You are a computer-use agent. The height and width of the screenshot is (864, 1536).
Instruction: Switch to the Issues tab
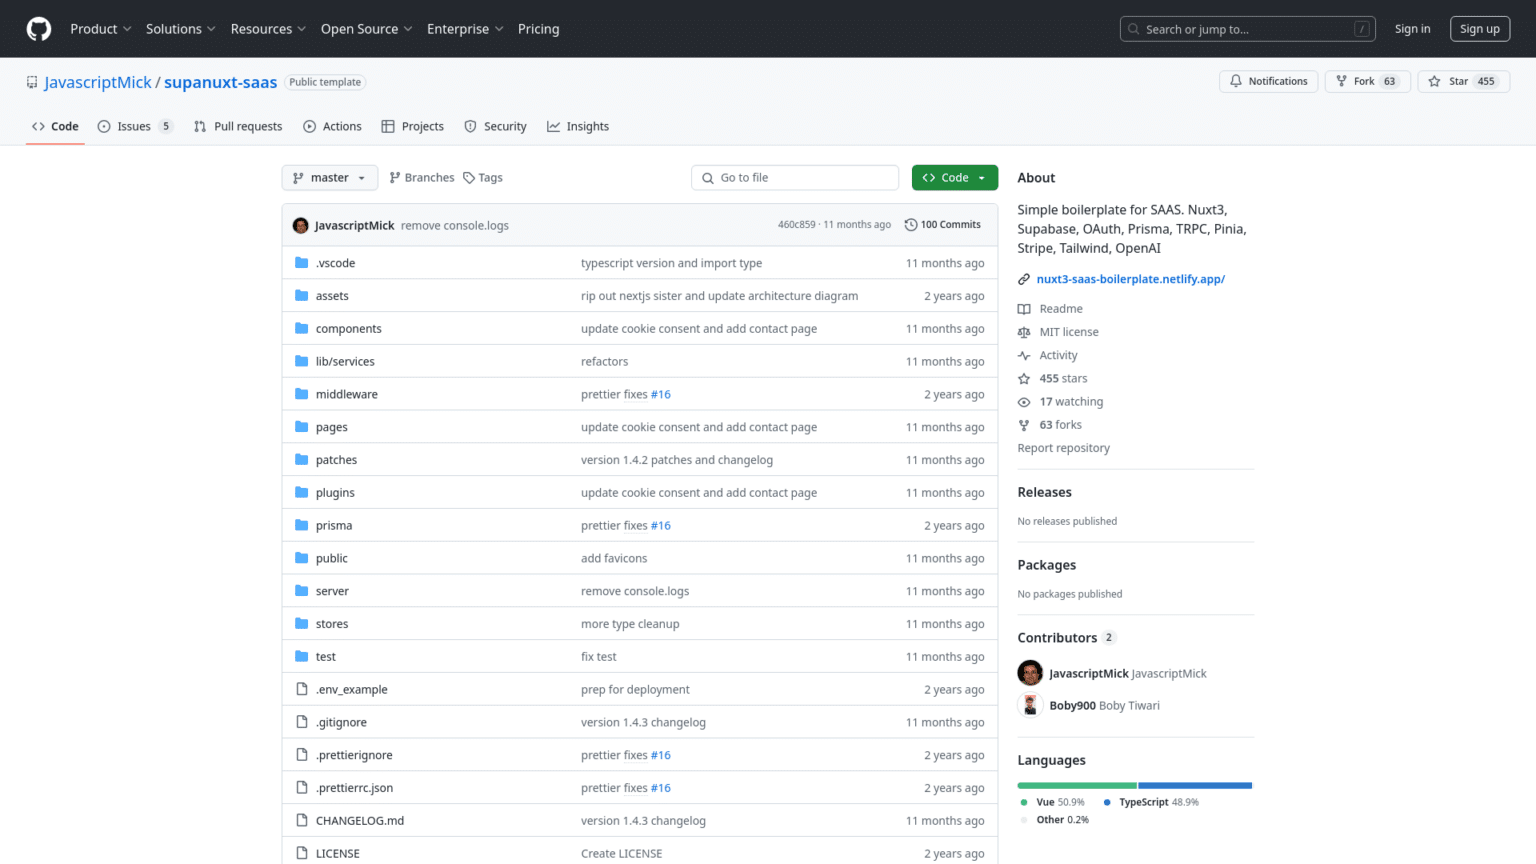[x=134, y=127]
